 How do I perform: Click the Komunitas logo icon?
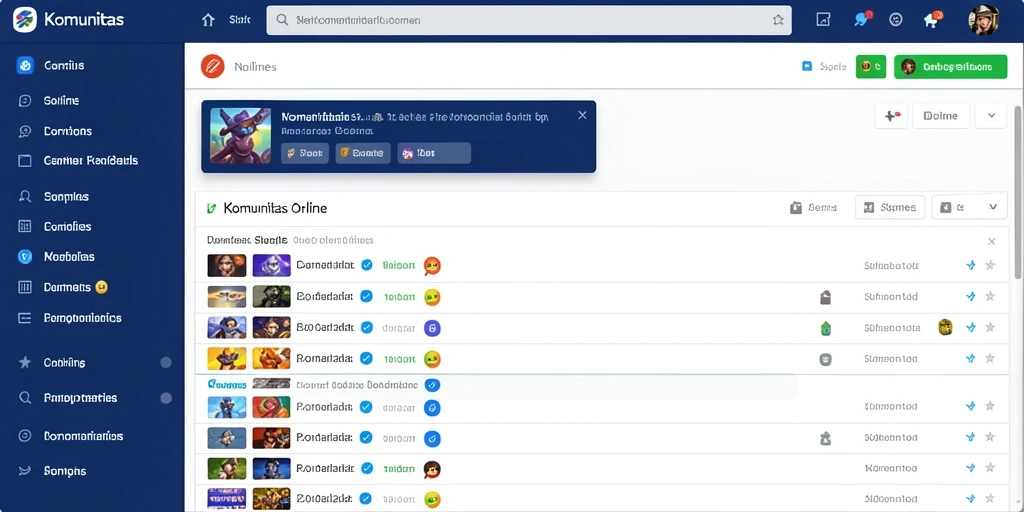(25, 20)
